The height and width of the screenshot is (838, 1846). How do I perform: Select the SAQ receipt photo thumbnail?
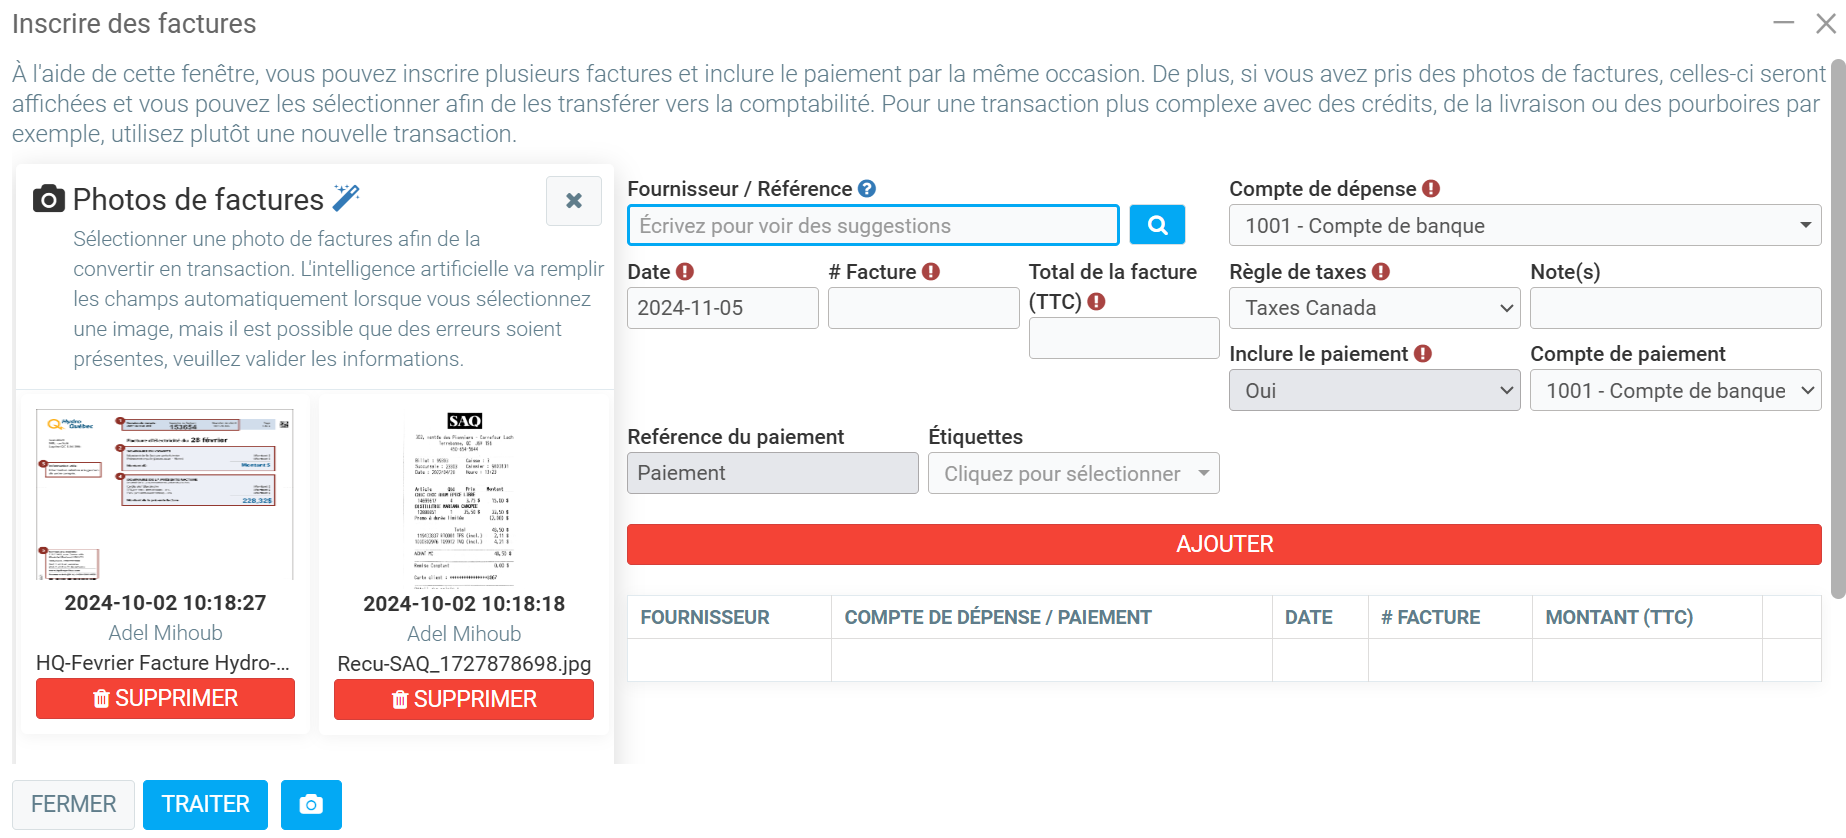[x=463, y=496]
